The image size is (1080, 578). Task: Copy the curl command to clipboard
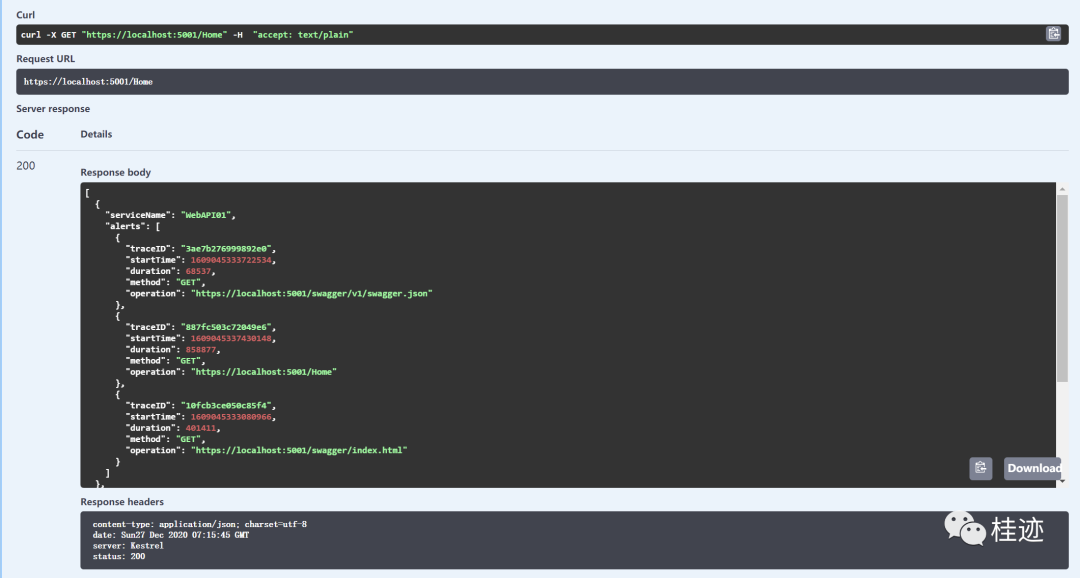coord(1053,34)
